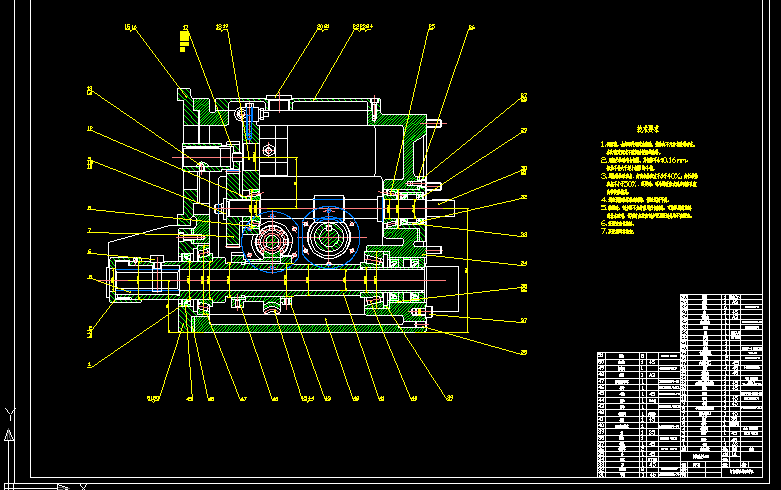Click the yellow highlighted block label at top
The image size is (781, 490).
point(184,40)
